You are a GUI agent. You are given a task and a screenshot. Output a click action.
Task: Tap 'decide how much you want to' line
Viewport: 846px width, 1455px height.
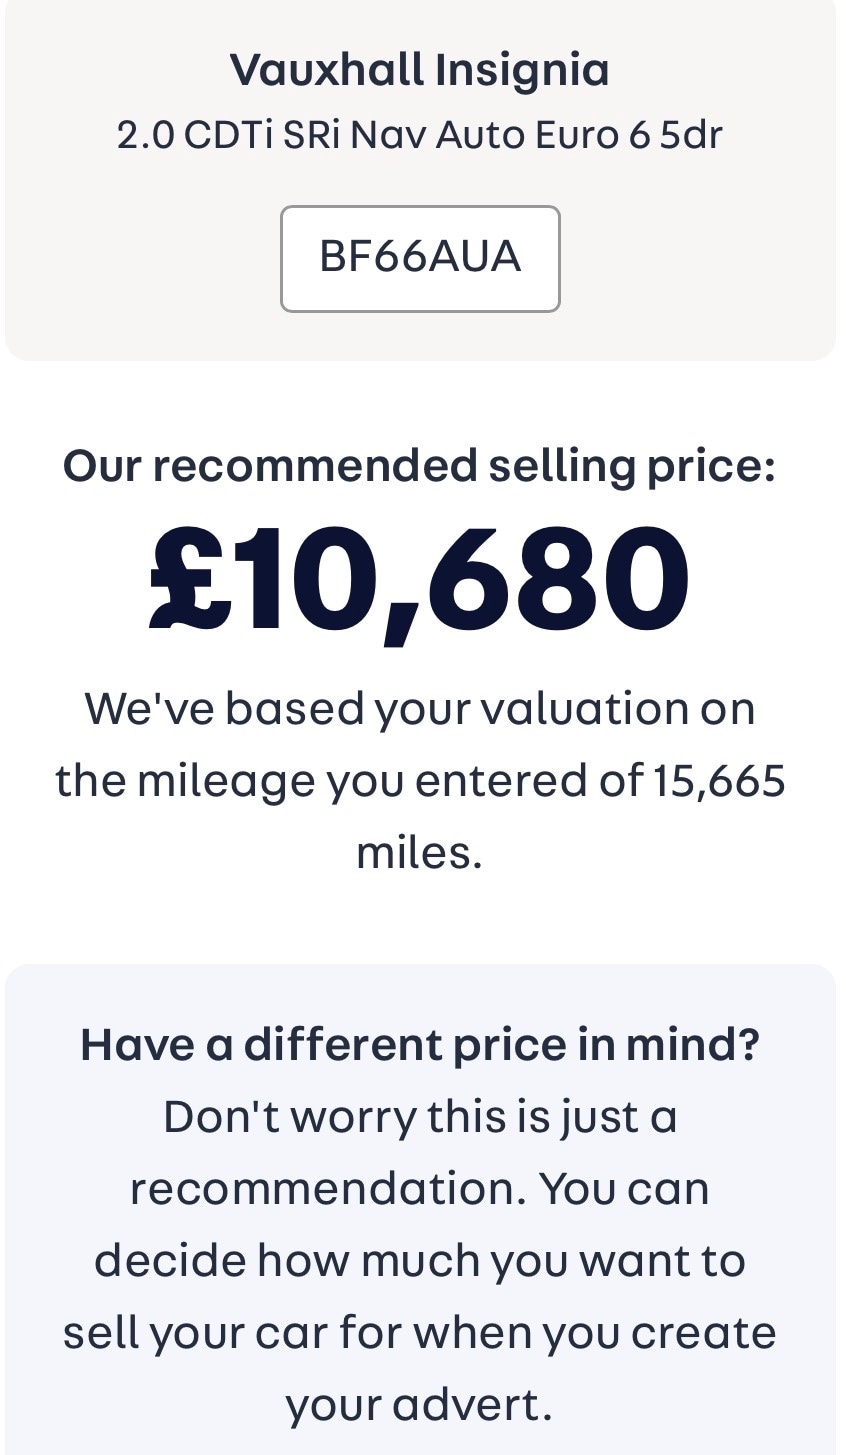[420, 1261]
